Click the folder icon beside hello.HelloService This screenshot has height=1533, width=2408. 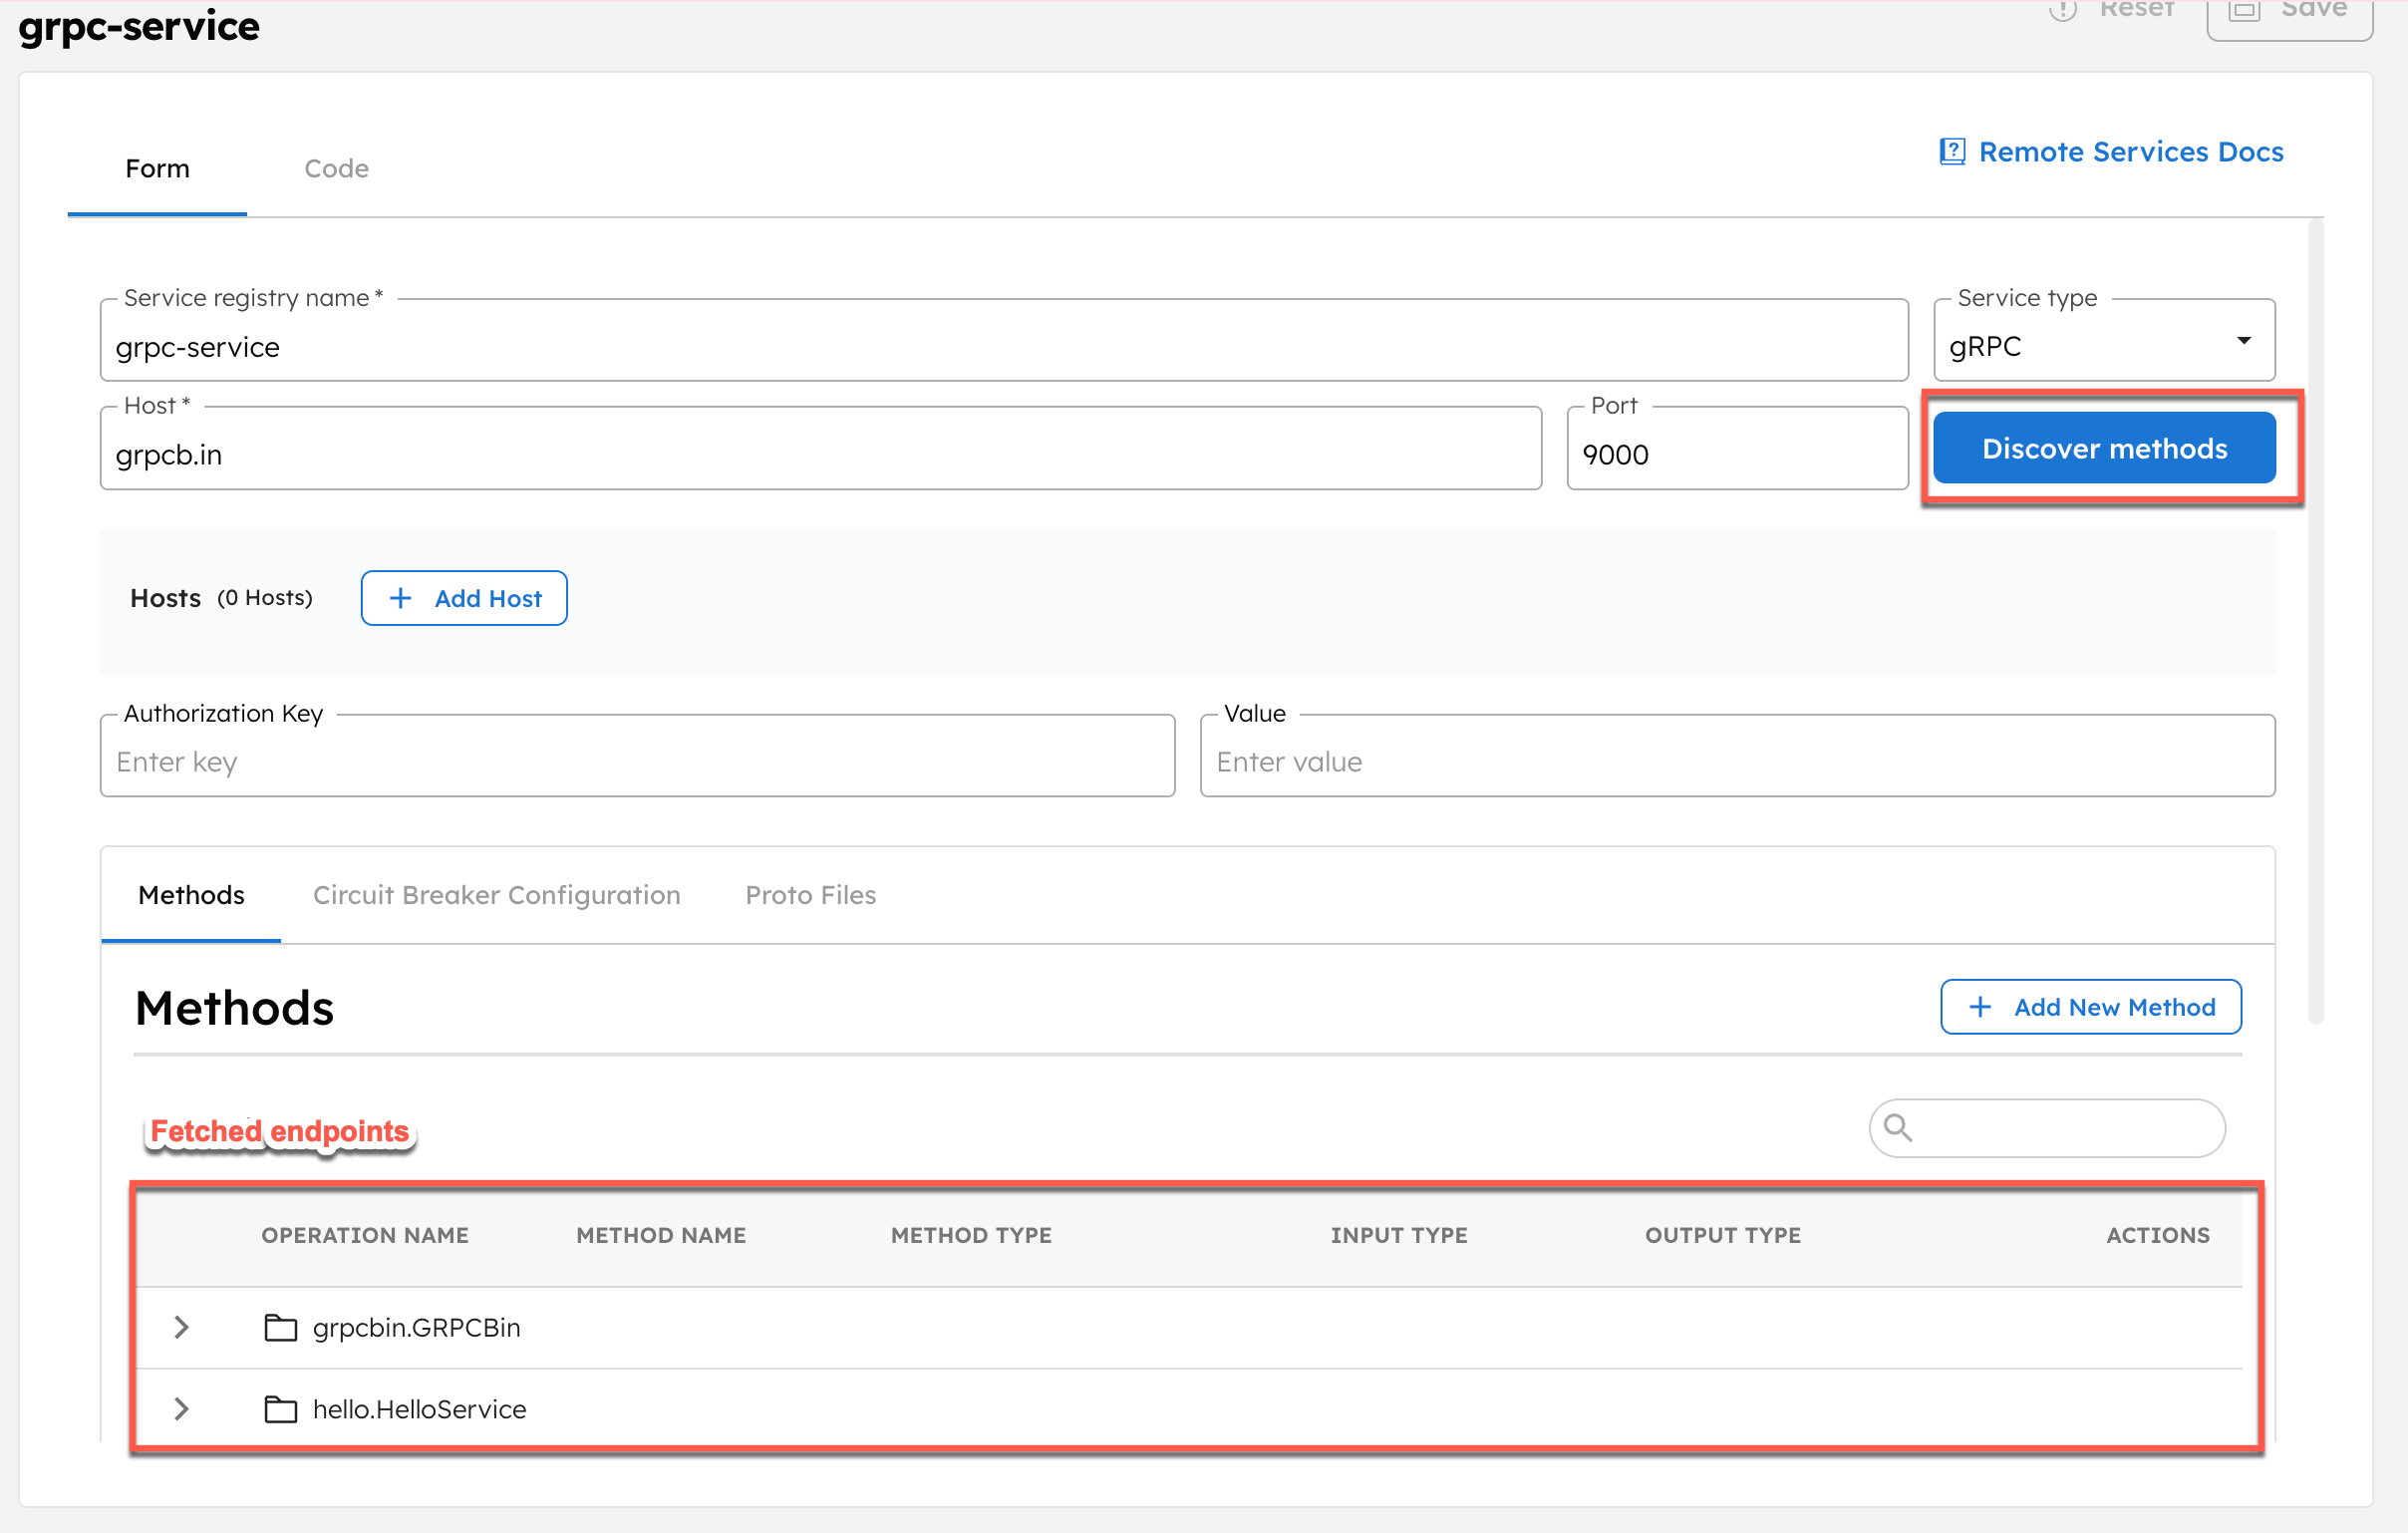281,1409
